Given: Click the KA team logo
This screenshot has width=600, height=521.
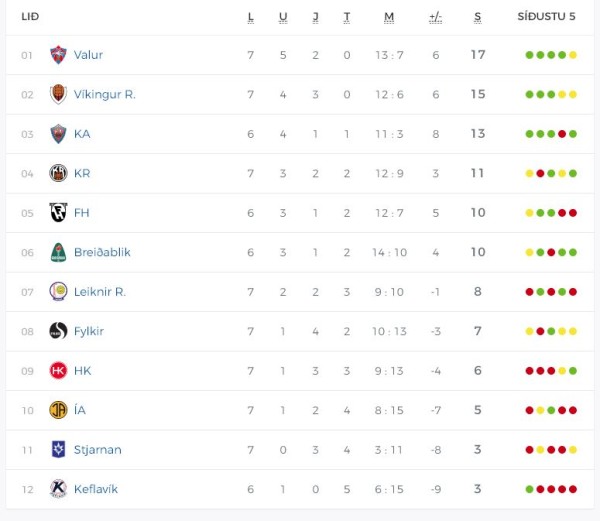Looking at the screenshot, I should pyautogui.click(x=58, y=134).
